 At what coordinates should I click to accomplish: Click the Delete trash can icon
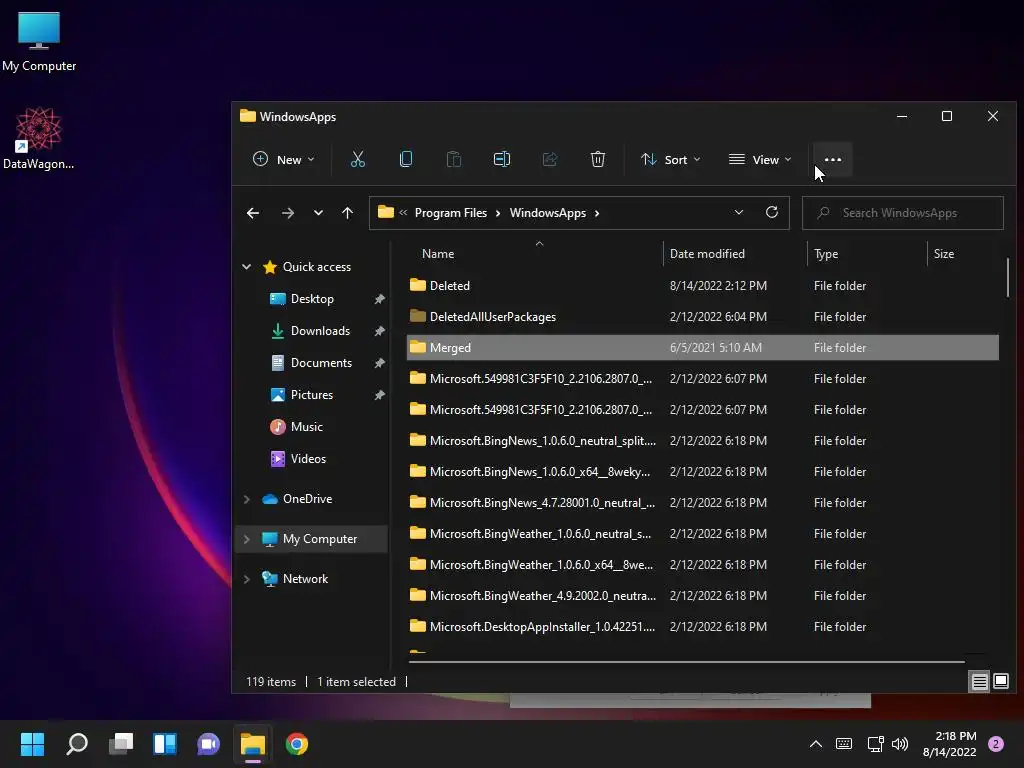click(x=598, y=159)
